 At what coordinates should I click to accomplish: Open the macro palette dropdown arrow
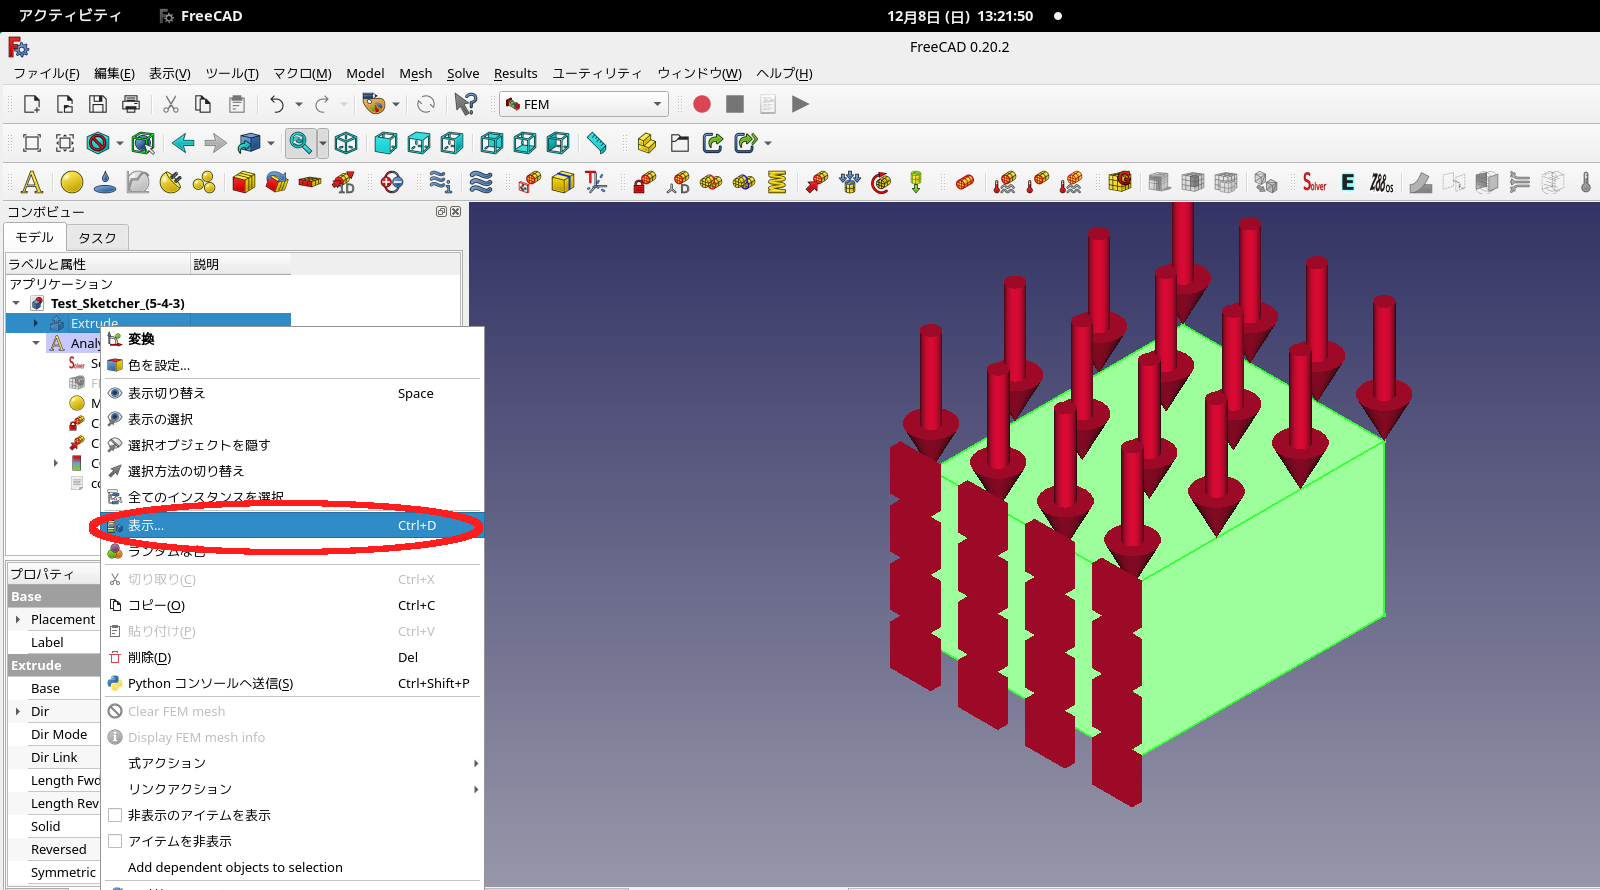coord(396,104)
